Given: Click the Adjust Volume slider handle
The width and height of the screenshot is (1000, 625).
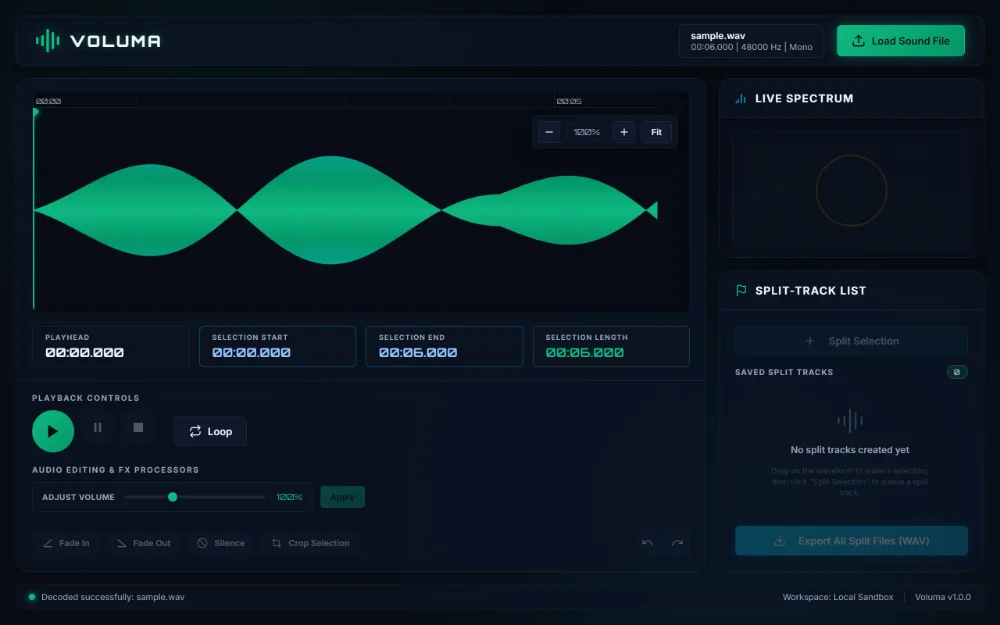Looking at the screenshot, I should [x=172, y=497].
